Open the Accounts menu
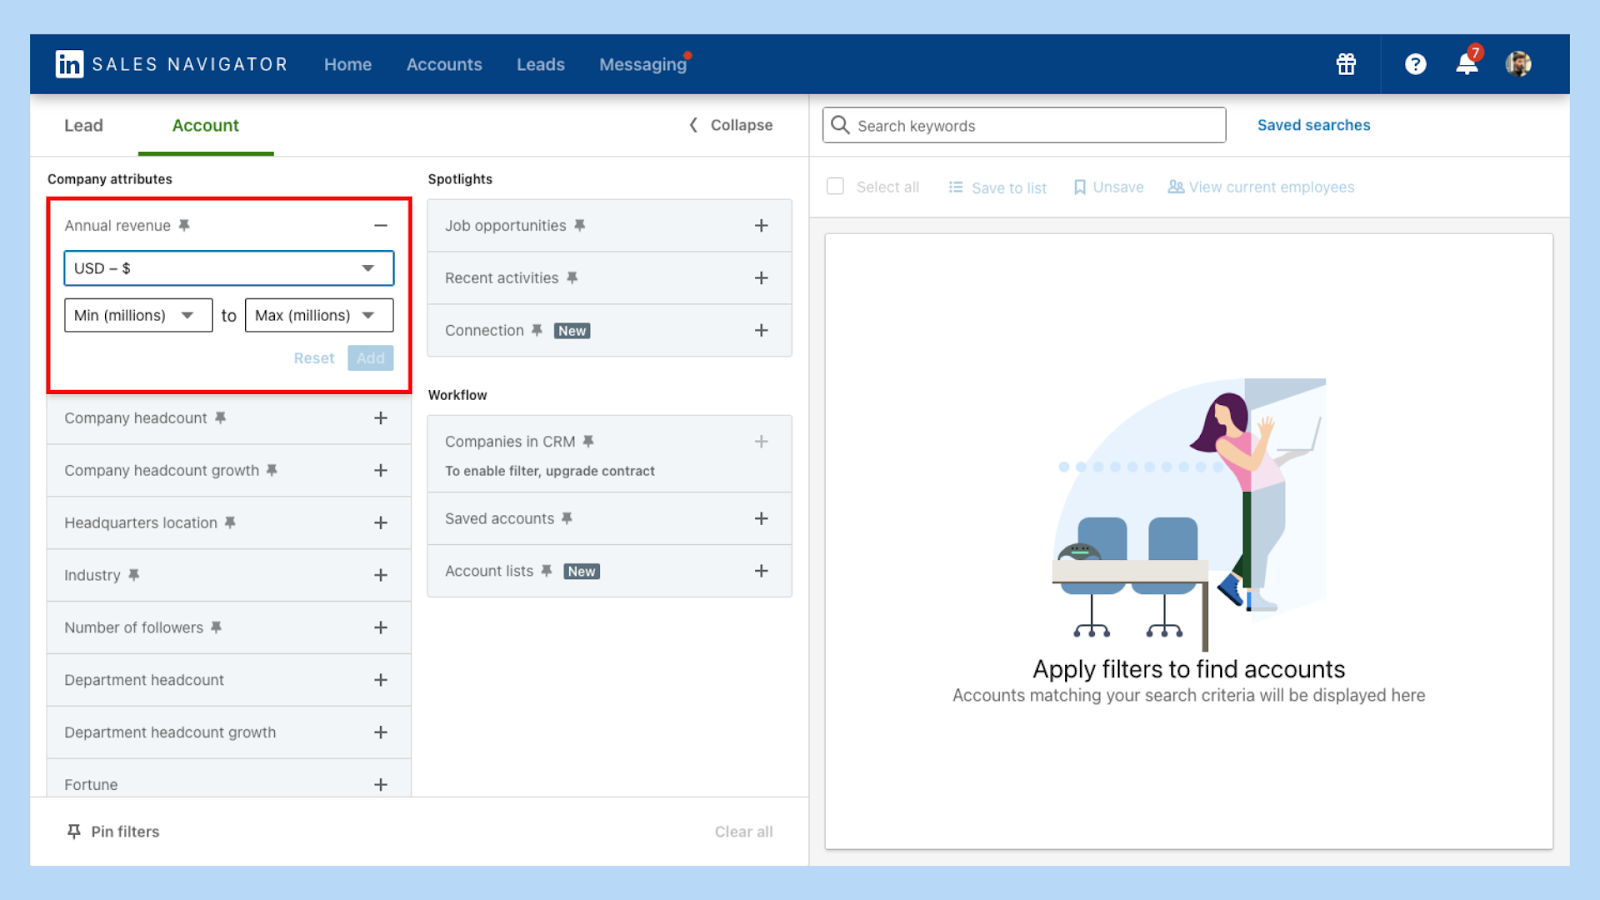Screen dimensions: 1600x900 coord(444,64)
